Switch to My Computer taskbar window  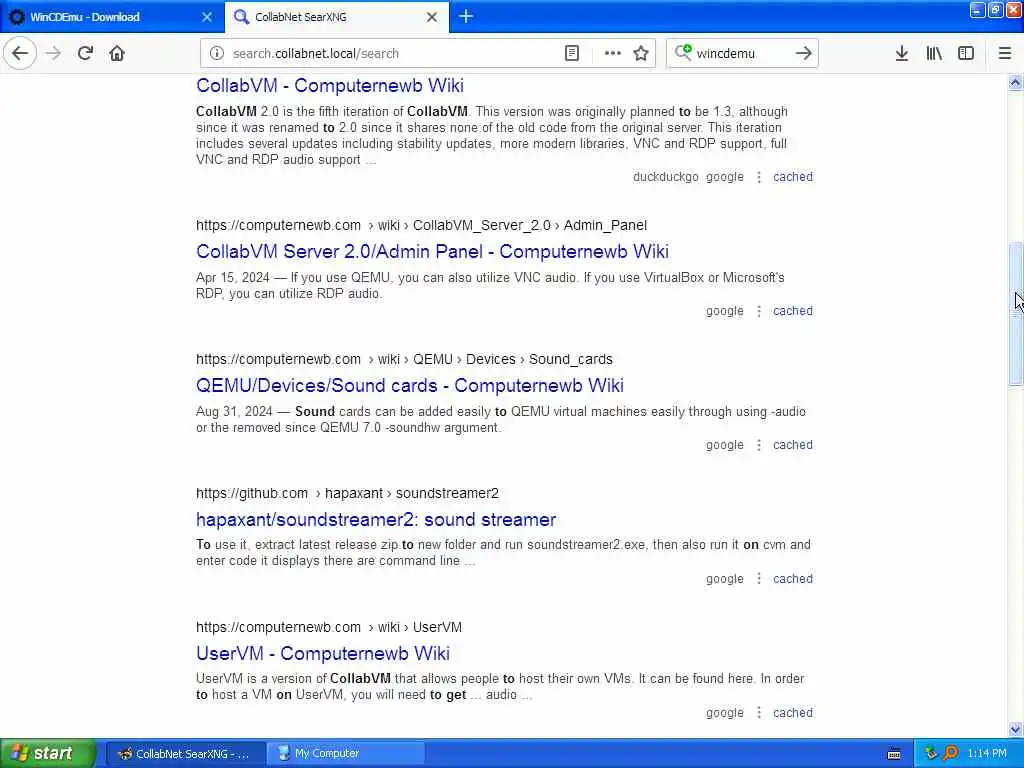(346, 754)
